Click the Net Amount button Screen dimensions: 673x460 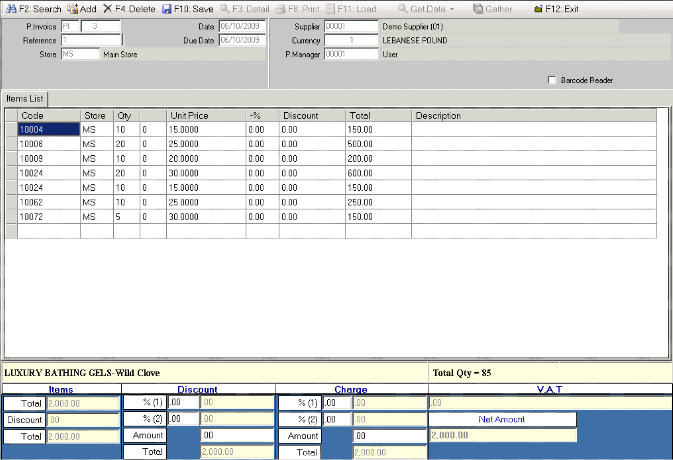click(502, 419)
